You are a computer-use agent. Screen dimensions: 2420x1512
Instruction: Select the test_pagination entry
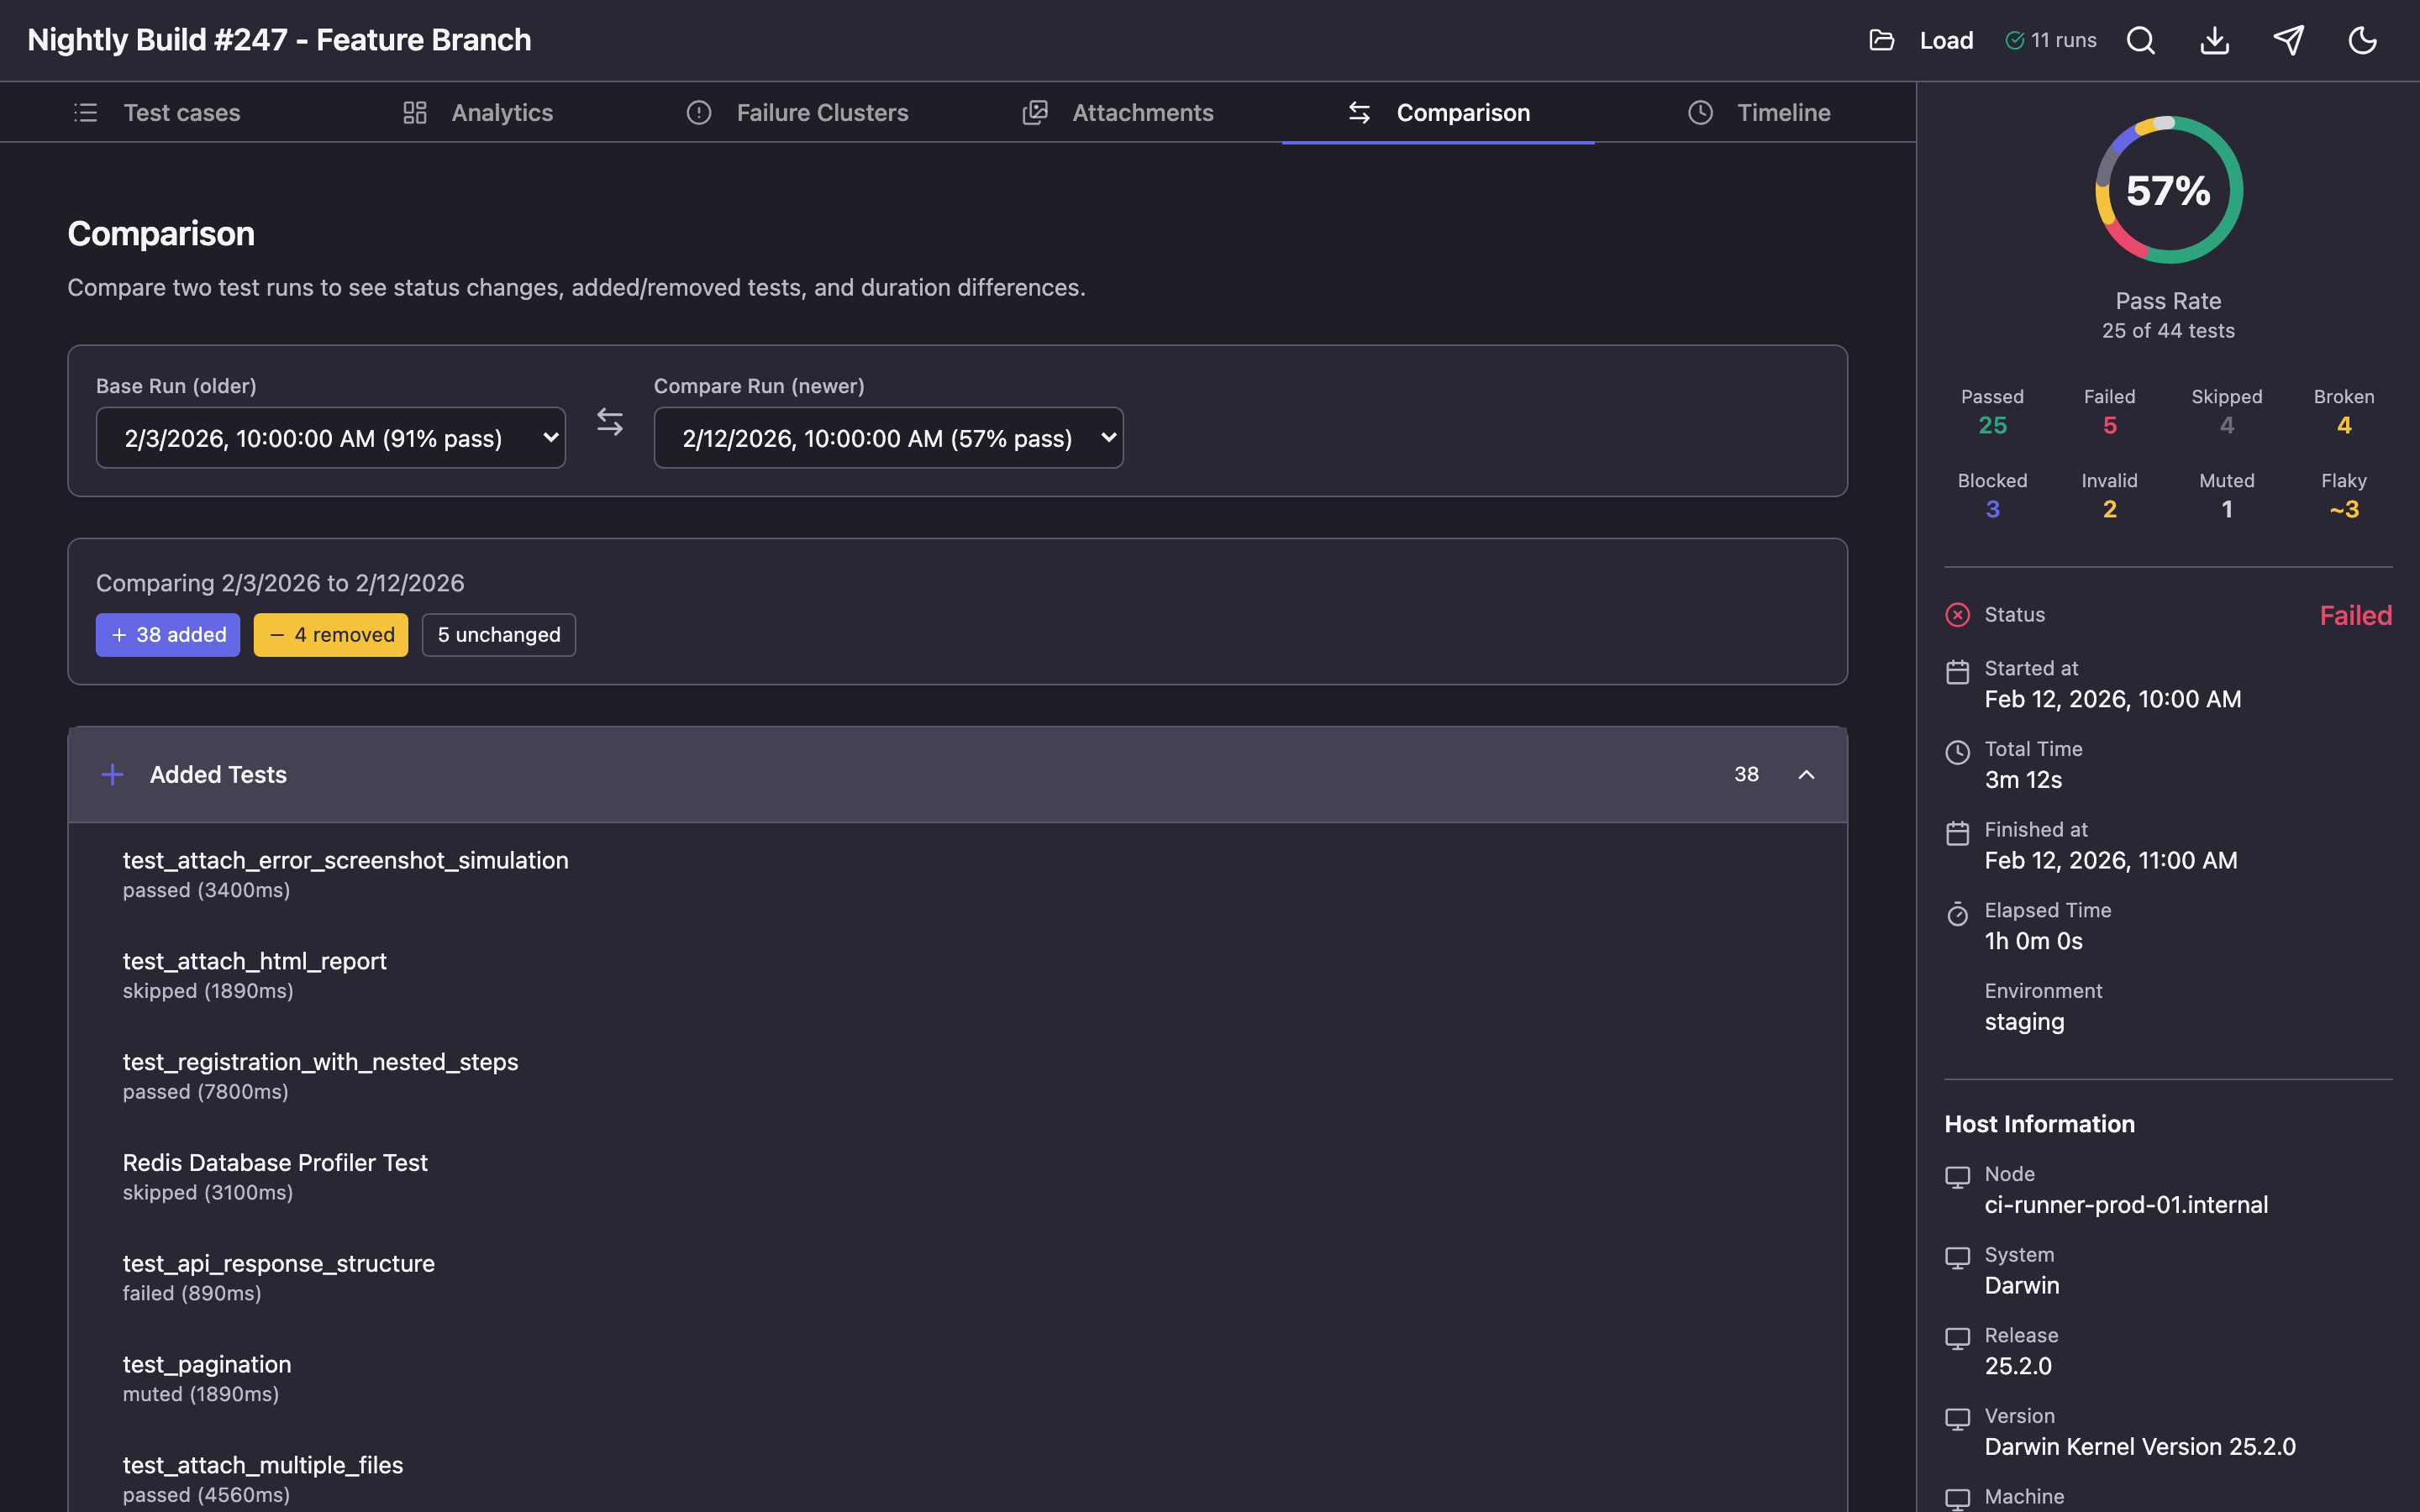(x=206, y=1364)
